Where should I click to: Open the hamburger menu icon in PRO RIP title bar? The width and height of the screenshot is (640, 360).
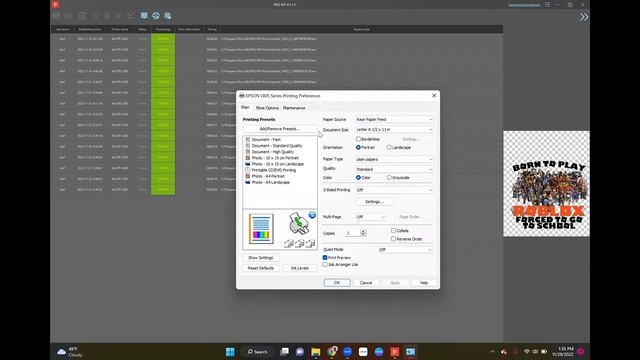[547, 4]
